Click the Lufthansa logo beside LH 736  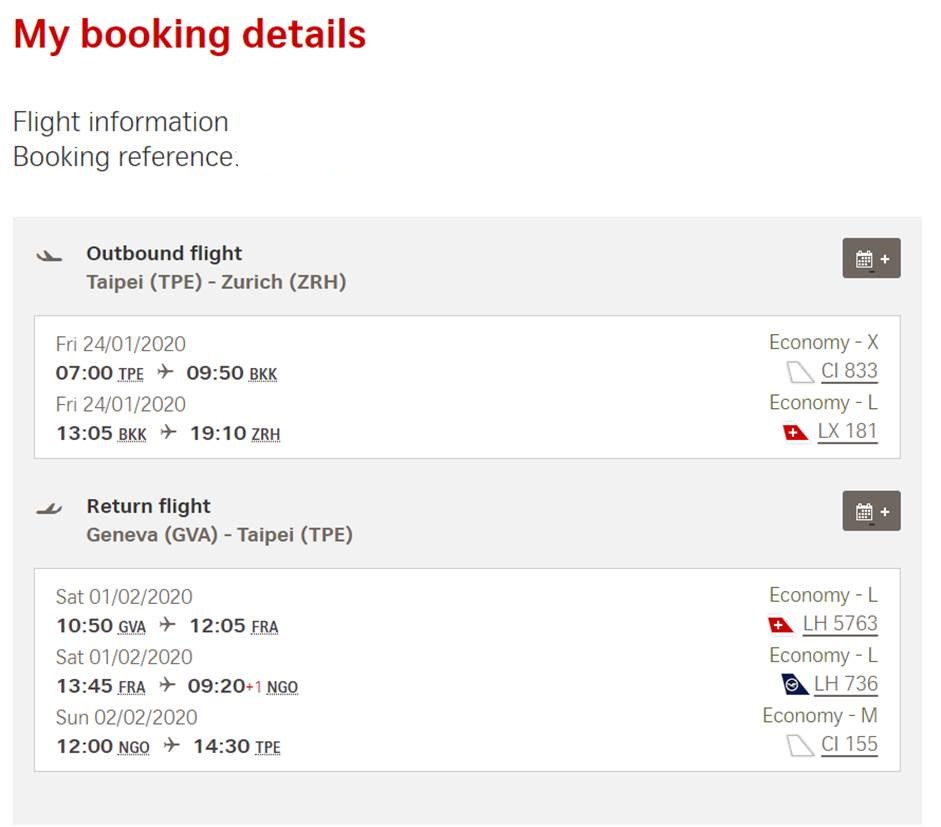(794, 685)
